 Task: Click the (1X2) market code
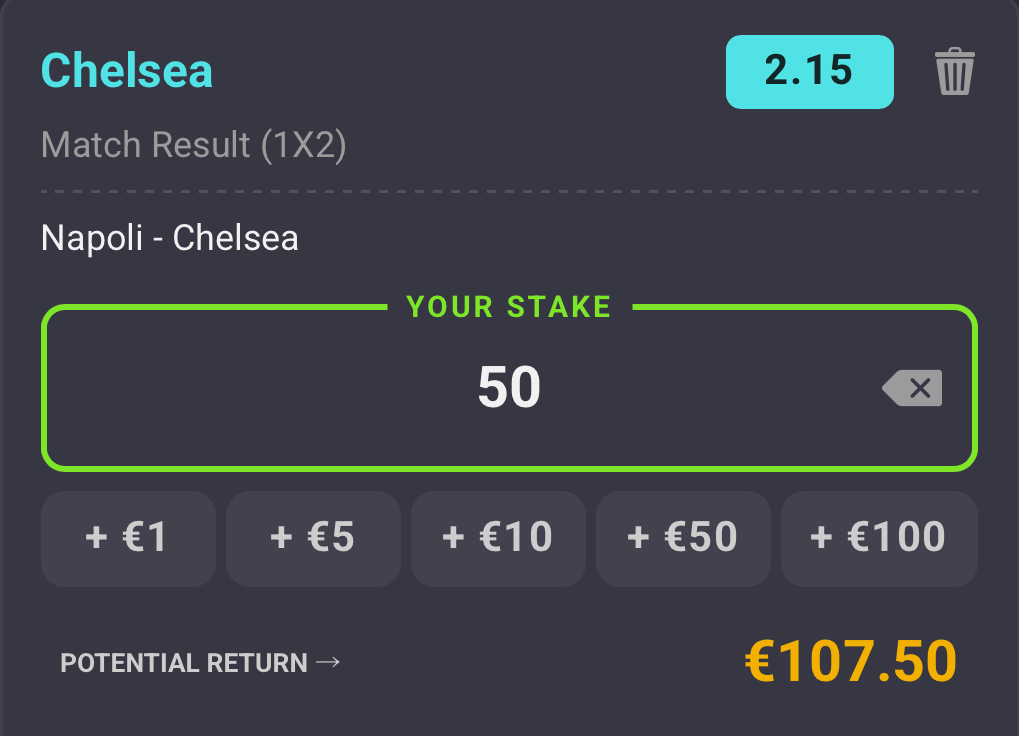coord(303,146)
